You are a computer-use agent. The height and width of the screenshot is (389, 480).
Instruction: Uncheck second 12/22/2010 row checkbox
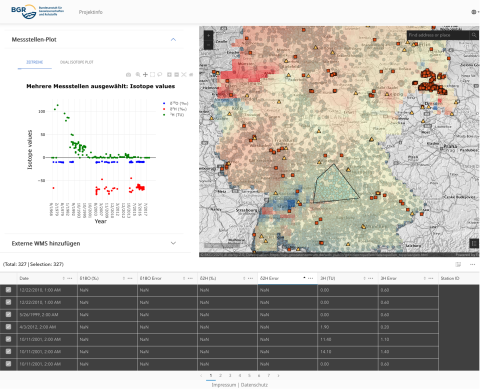click(8, 302)
